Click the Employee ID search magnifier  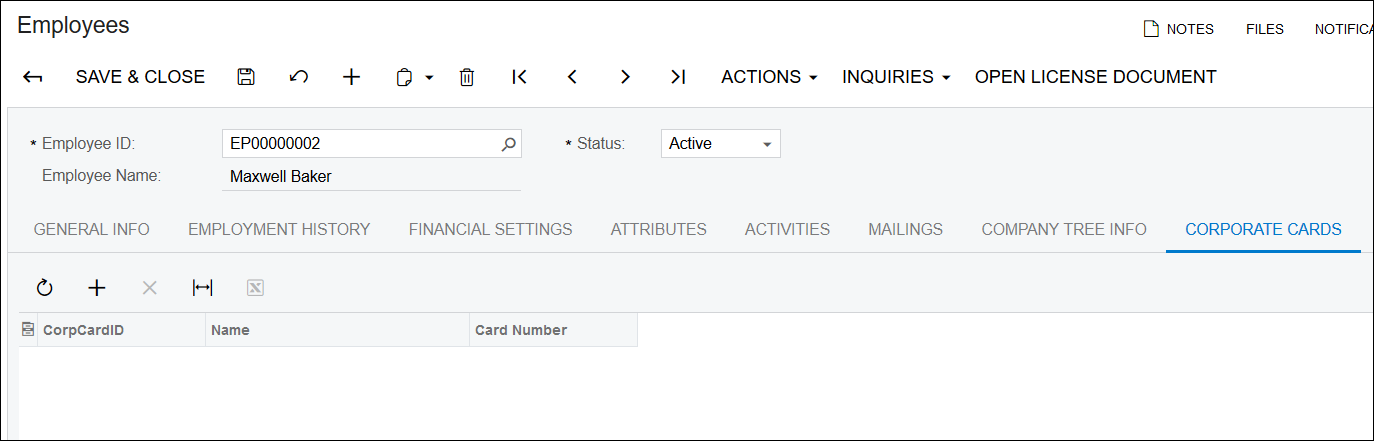pos(508,144)
